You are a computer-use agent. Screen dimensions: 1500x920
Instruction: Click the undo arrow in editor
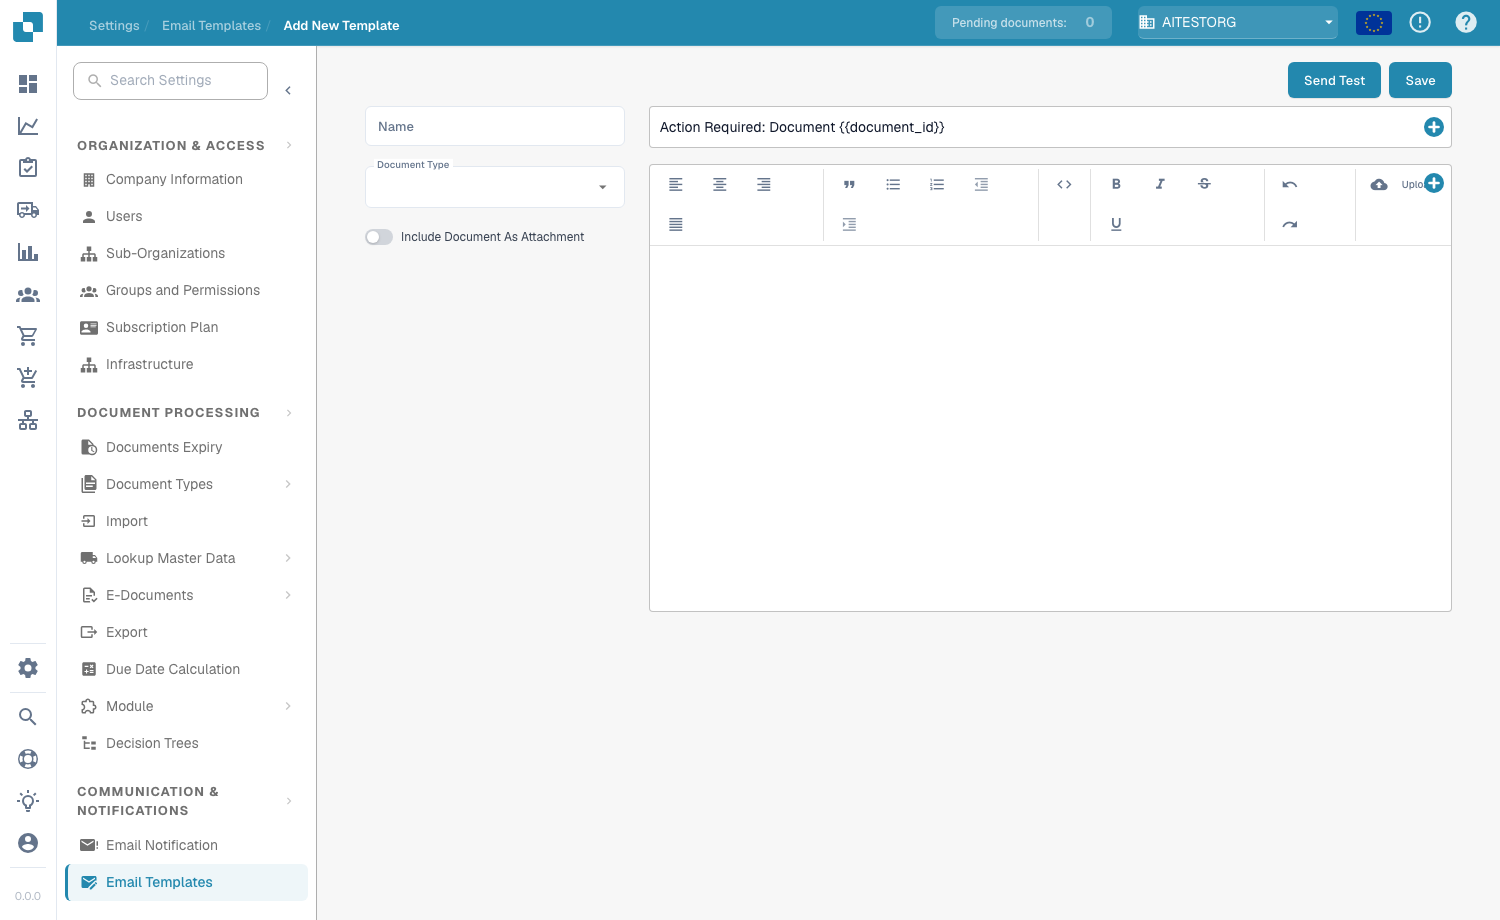pos(1290,184)
